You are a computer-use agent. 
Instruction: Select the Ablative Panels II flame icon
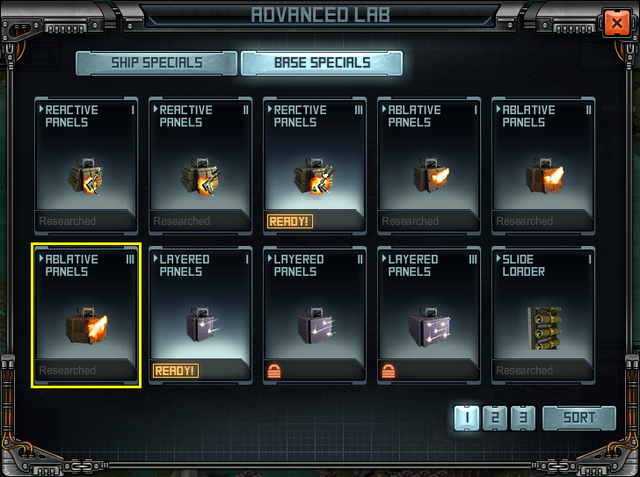[545, 175]
